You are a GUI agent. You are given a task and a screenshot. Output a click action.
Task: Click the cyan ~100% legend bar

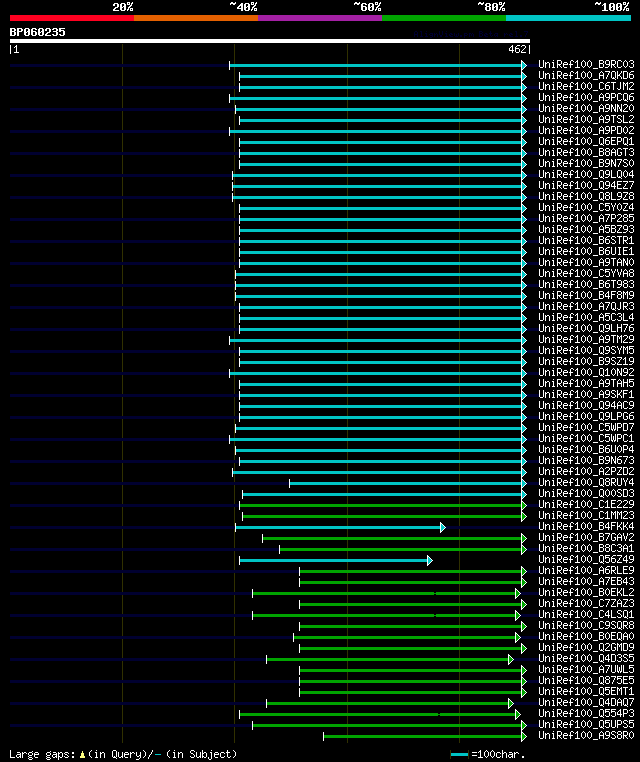coord(568,18)
